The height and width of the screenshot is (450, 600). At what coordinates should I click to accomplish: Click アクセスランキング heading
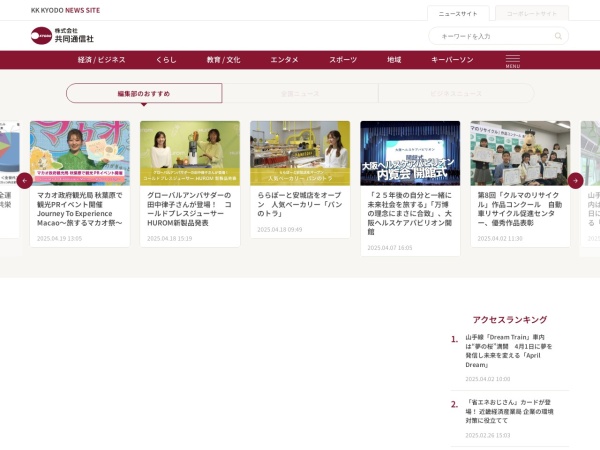click(x=510, y=320)
